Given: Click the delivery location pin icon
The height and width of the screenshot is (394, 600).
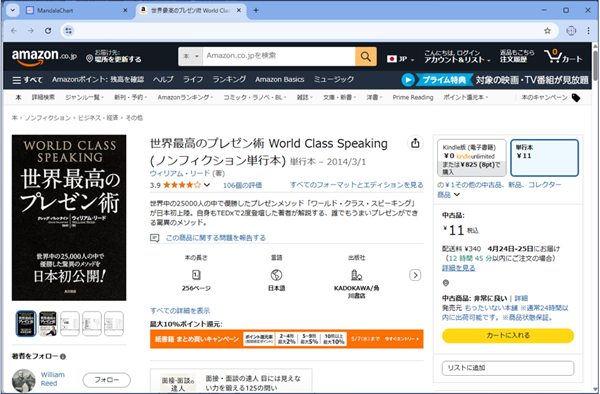Looking at the screenshot, I should coord(89,58).
